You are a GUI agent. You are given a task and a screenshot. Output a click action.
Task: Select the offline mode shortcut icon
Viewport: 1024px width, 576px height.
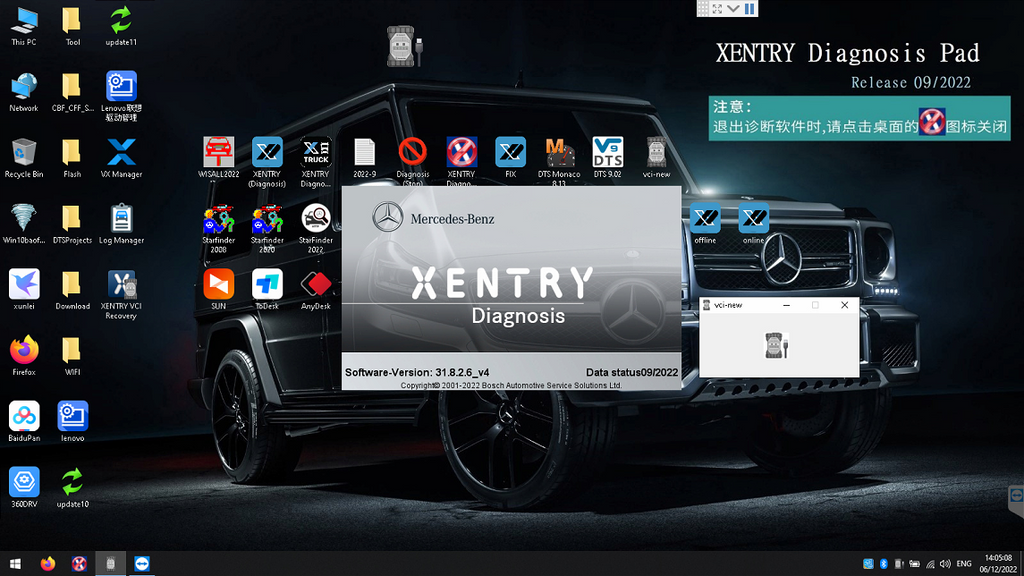(705, 219)
